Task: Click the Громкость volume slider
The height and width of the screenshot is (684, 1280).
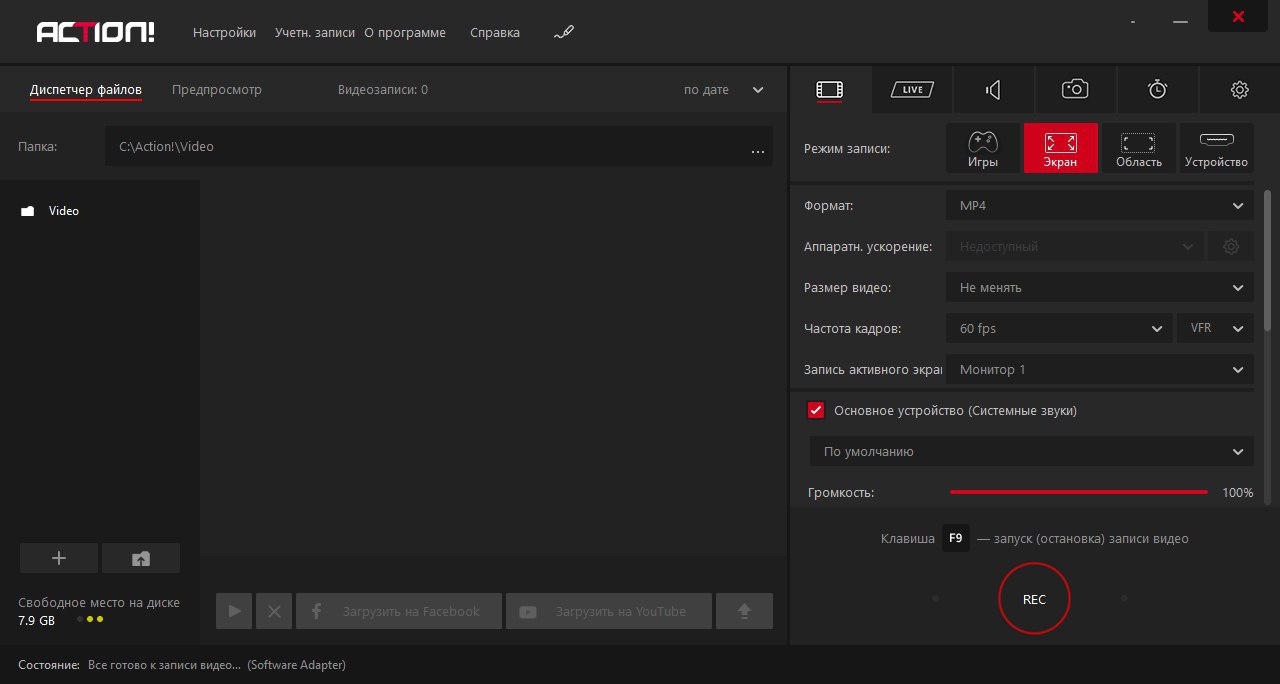Action: pyautogui.click(x=1078, y=492)
